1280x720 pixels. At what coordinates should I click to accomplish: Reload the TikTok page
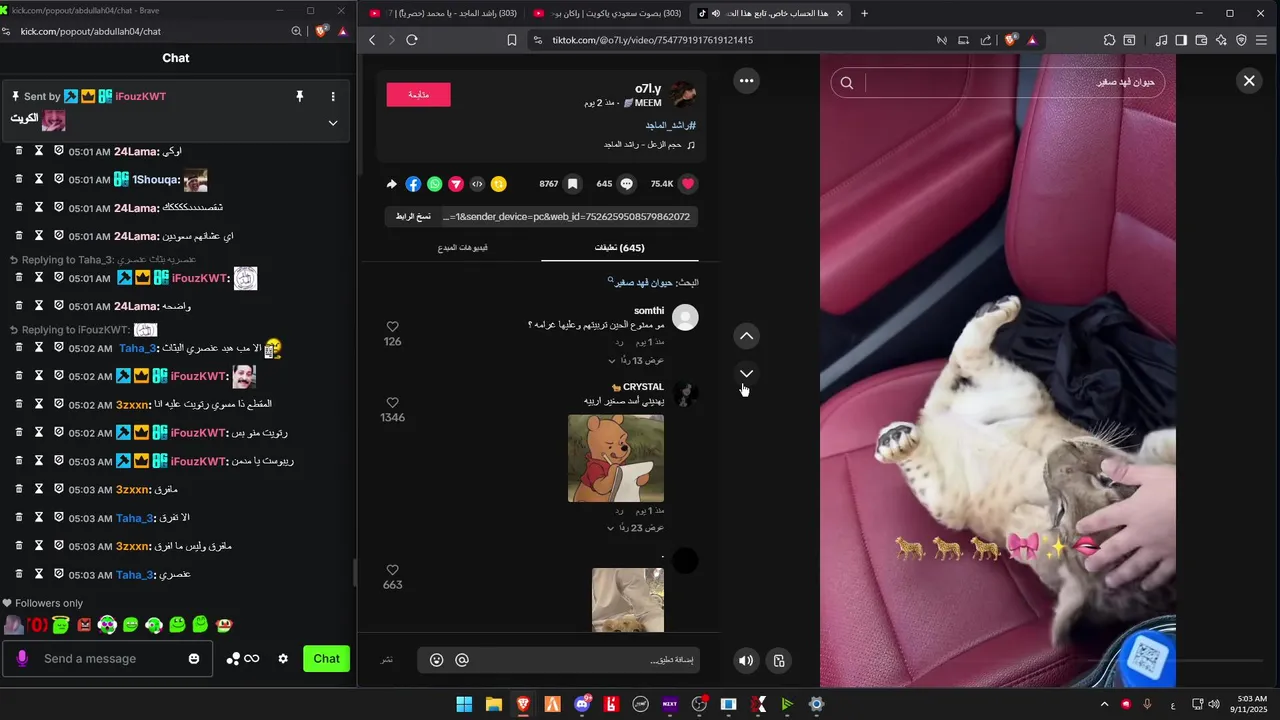411,40
